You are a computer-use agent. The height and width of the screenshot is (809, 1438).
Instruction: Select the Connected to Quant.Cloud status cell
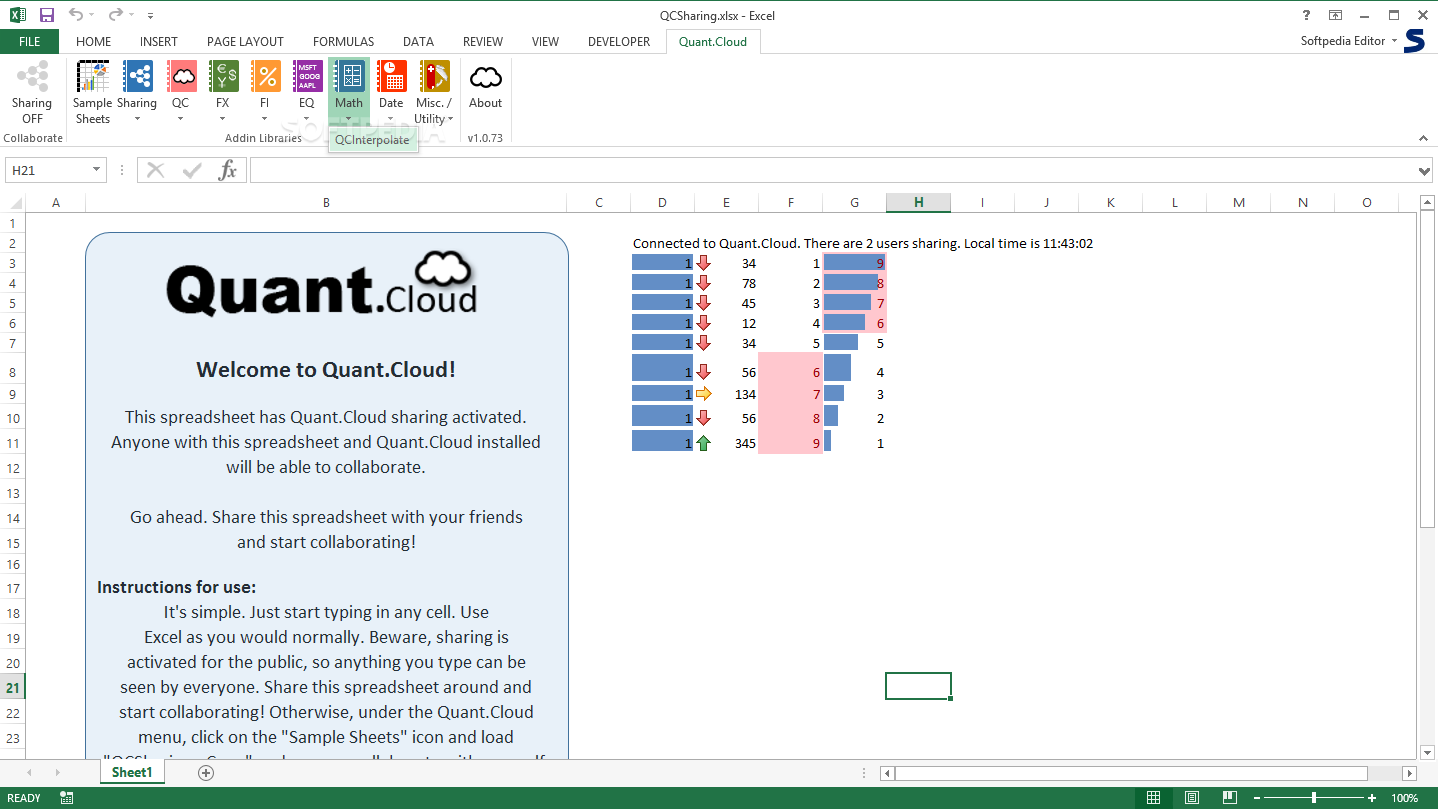[862, 243]
